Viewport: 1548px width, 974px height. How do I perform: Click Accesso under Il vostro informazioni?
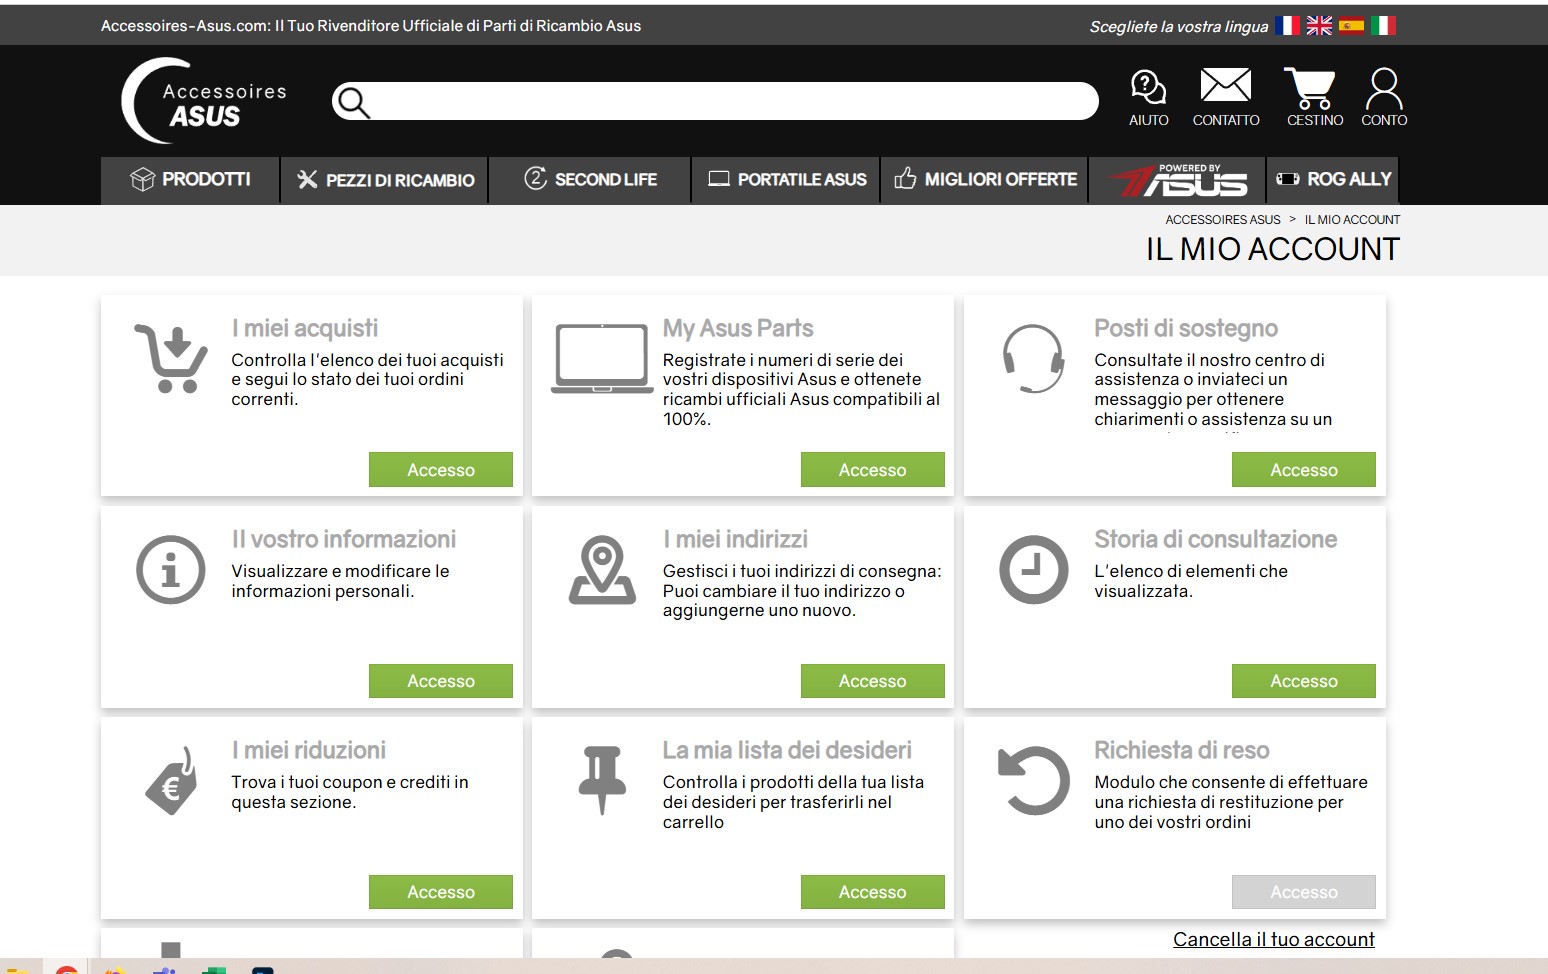(x=441, y=681)
